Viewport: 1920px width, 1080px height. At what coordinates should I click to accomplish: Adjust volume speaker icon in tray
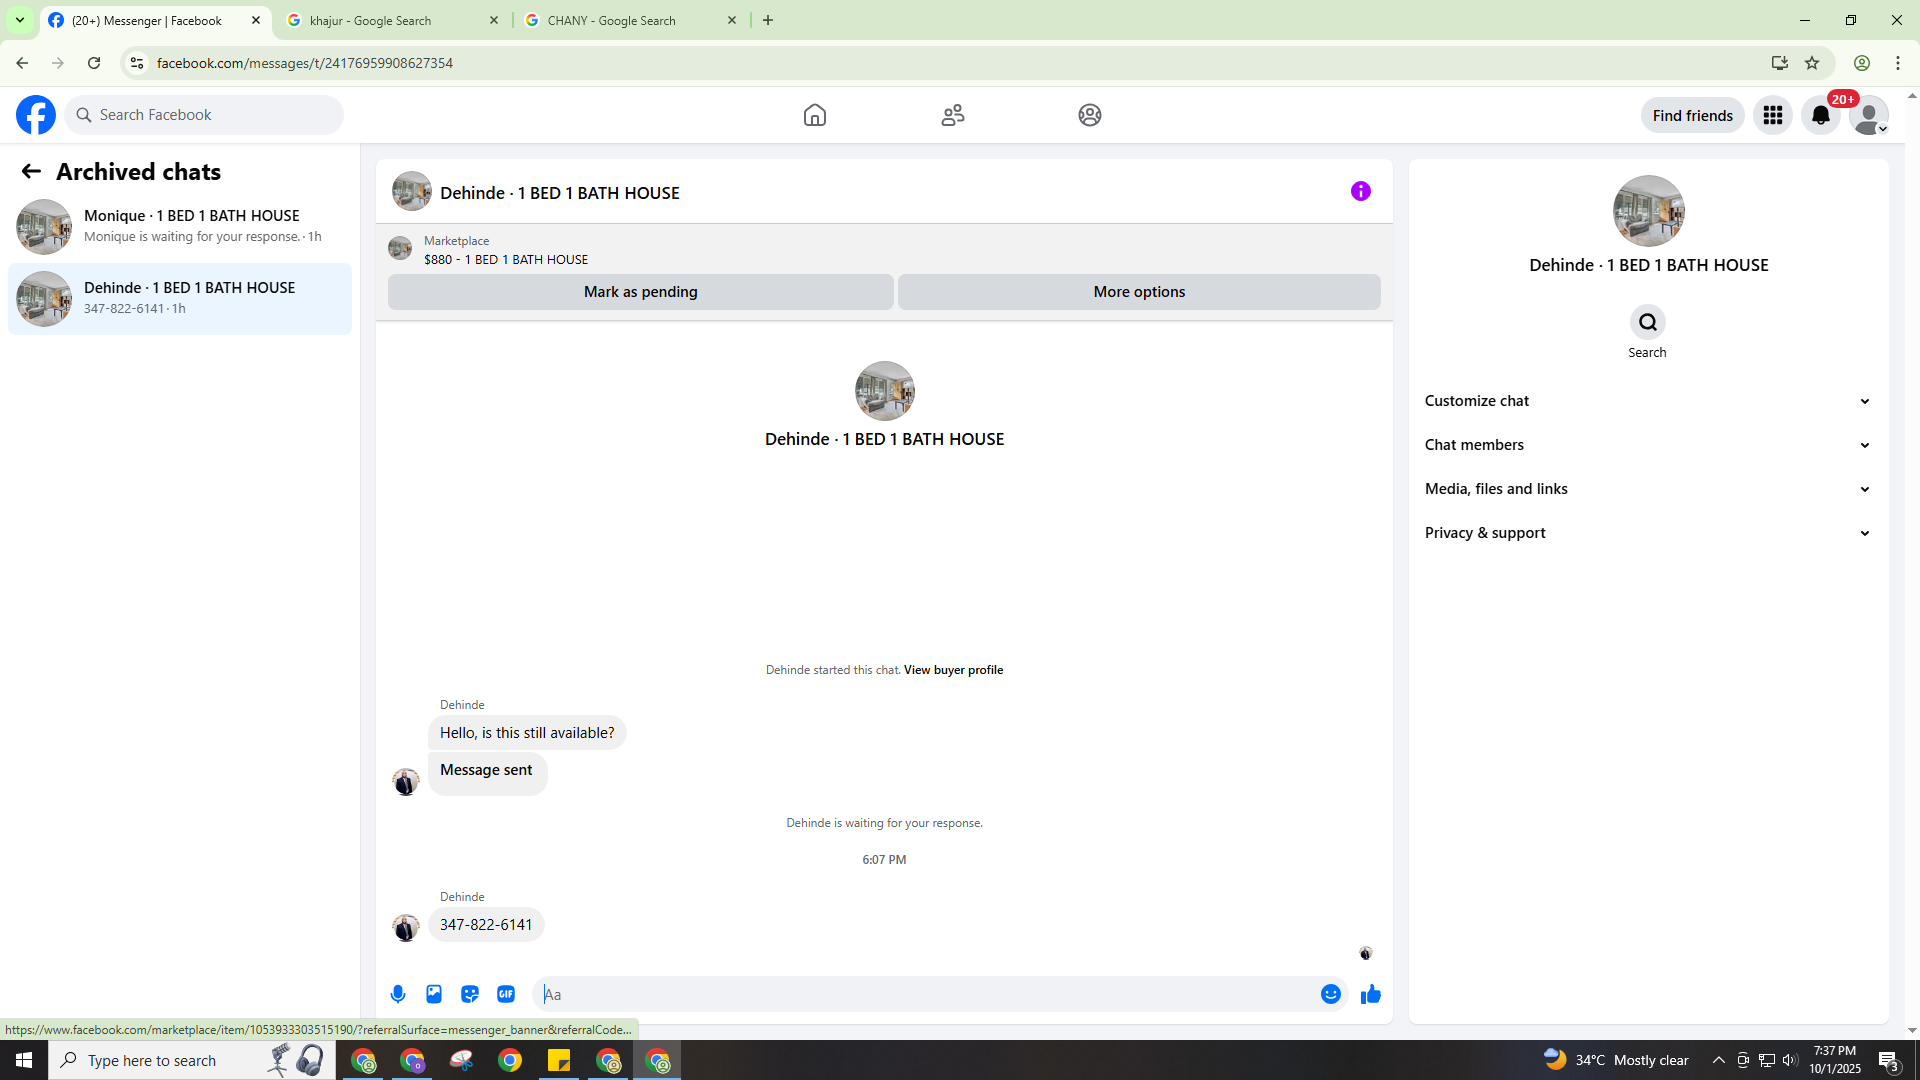coord(1789,1060)
